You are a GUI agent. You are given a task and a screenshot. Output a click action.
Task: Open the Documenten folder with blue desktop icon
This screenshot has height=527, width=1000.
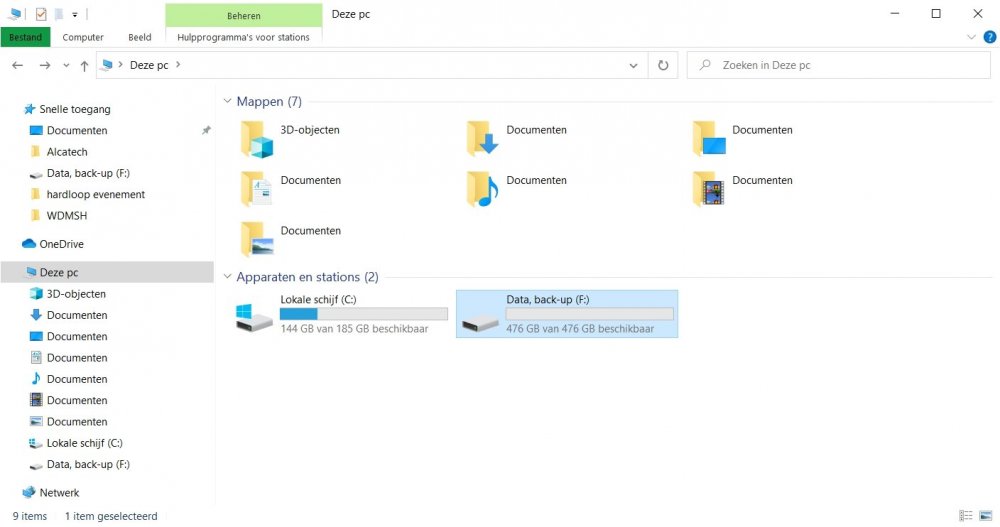pos(743,138)
